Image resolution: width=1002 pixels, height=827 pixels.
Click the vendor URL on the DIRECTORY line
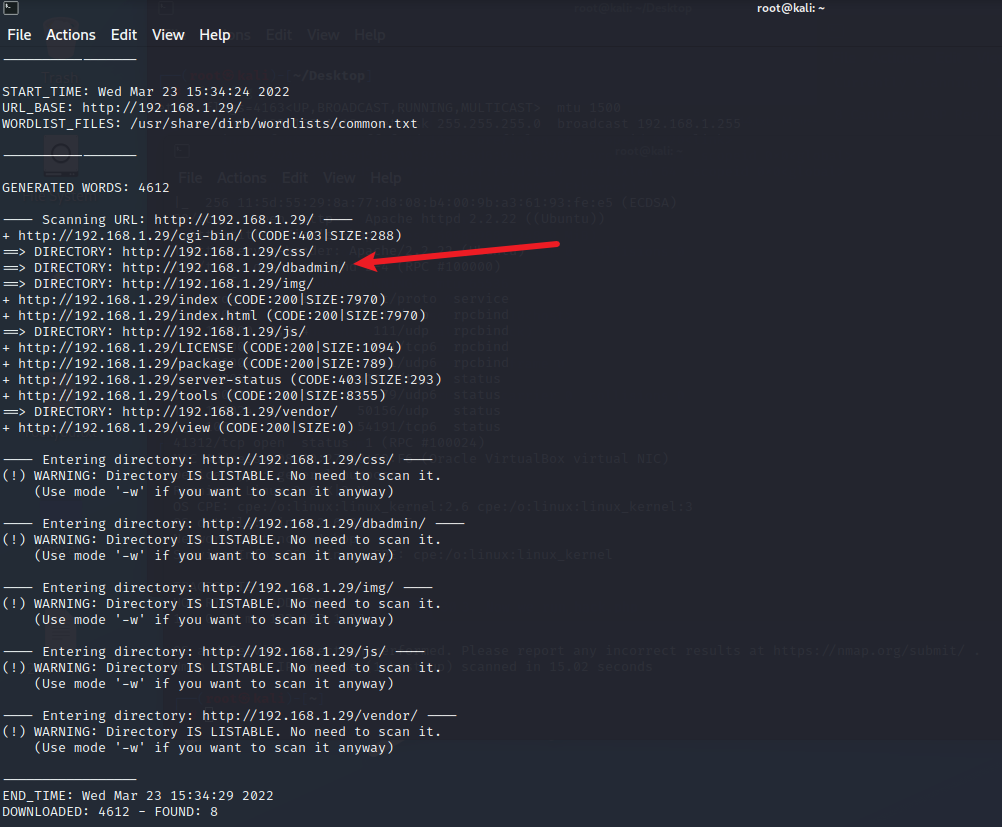coord(230,412)
